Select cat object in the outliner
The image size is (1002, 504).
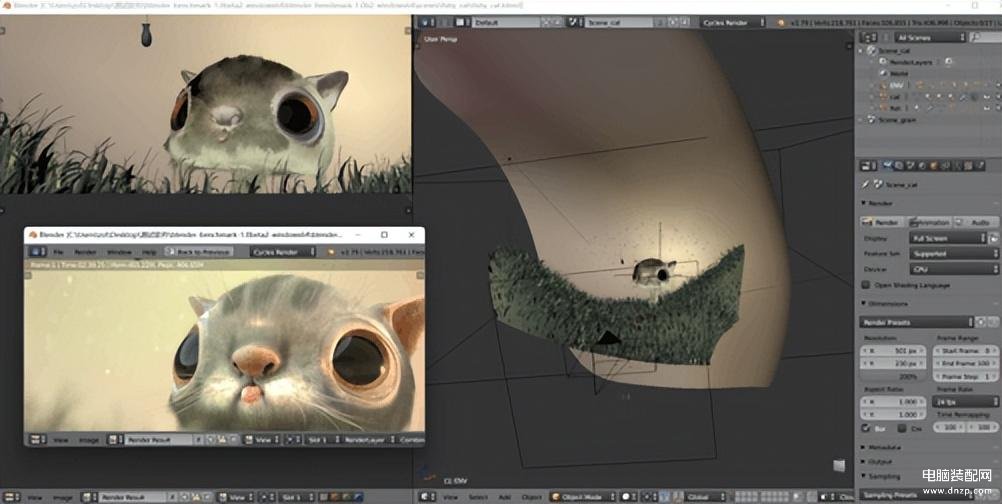point(895,96)
